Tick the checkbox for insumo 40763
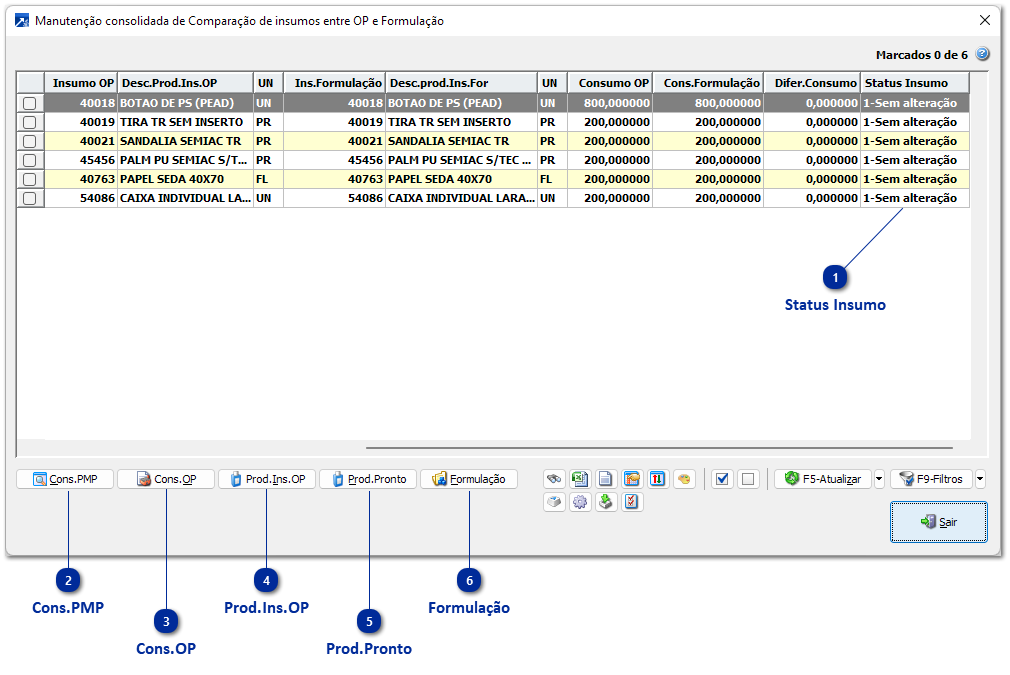 pyautogui.click(x=30, y=179)
